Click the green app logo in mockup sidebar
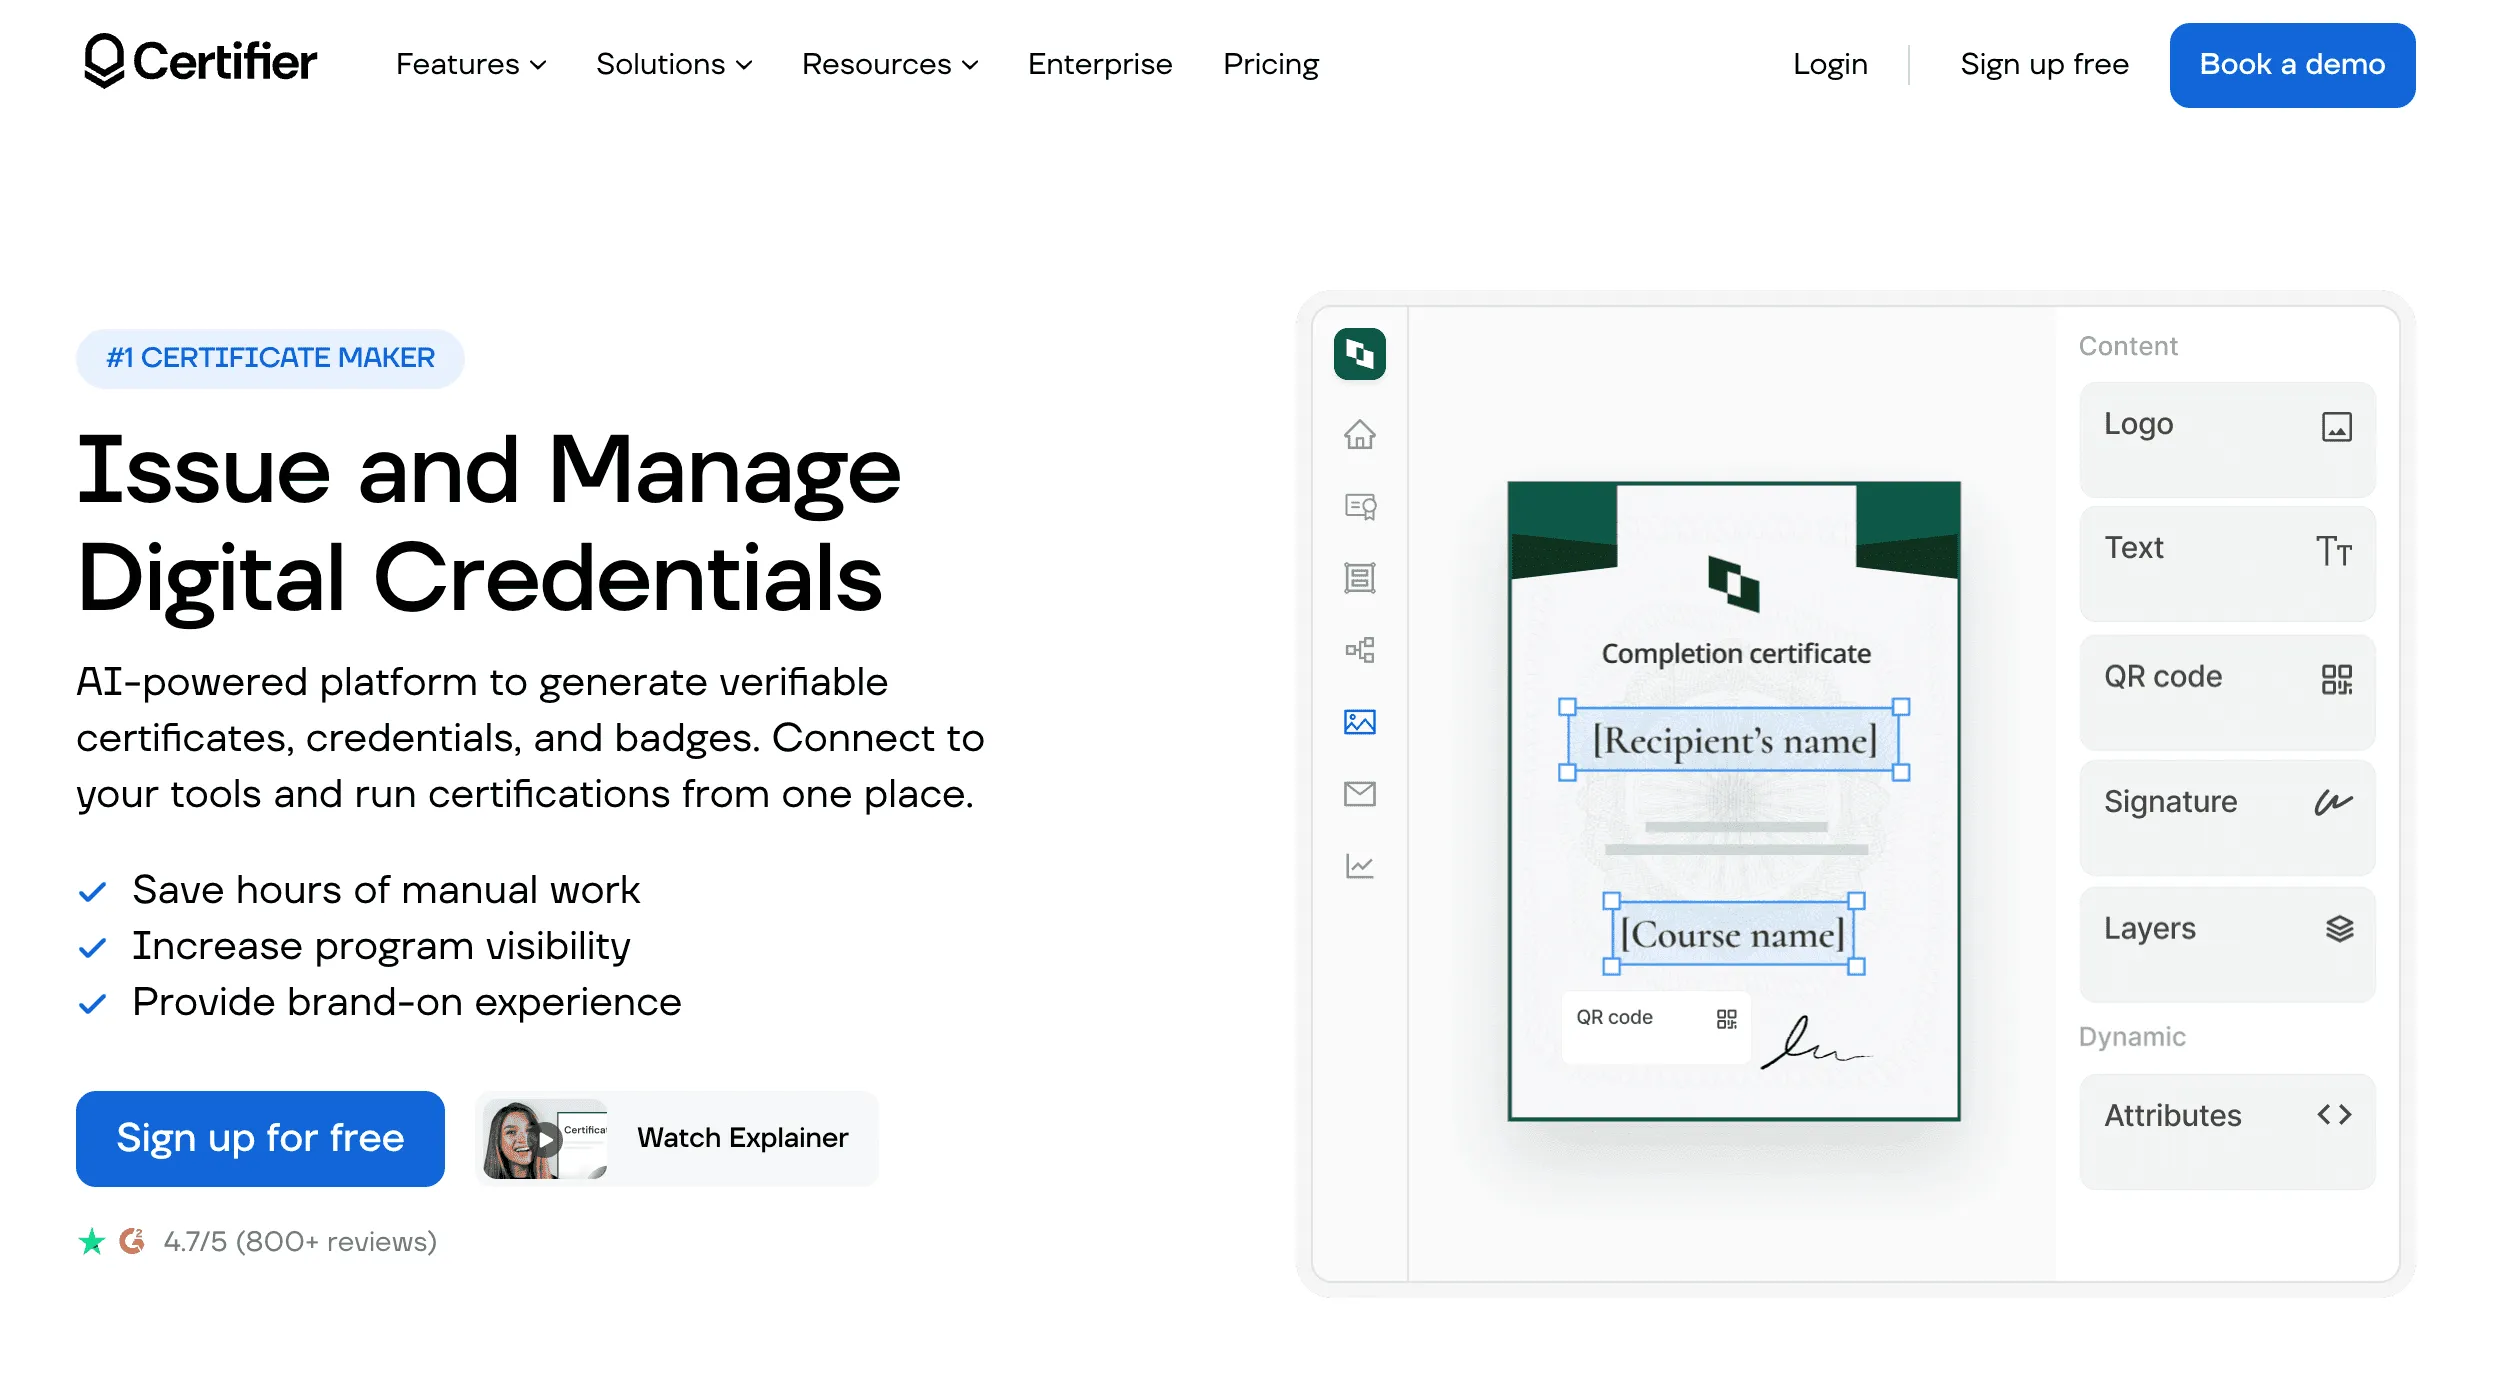This screenshot has width=2508, height=1378. click(x=1360, y=354)
